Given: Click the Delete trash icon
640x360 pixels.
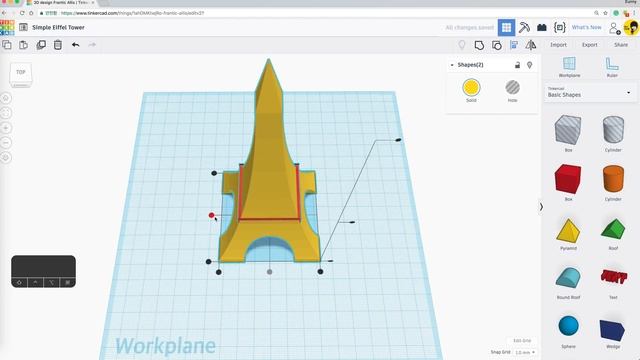Looking at the screenshot, I should pyautogui.click(x=58, y=44).
